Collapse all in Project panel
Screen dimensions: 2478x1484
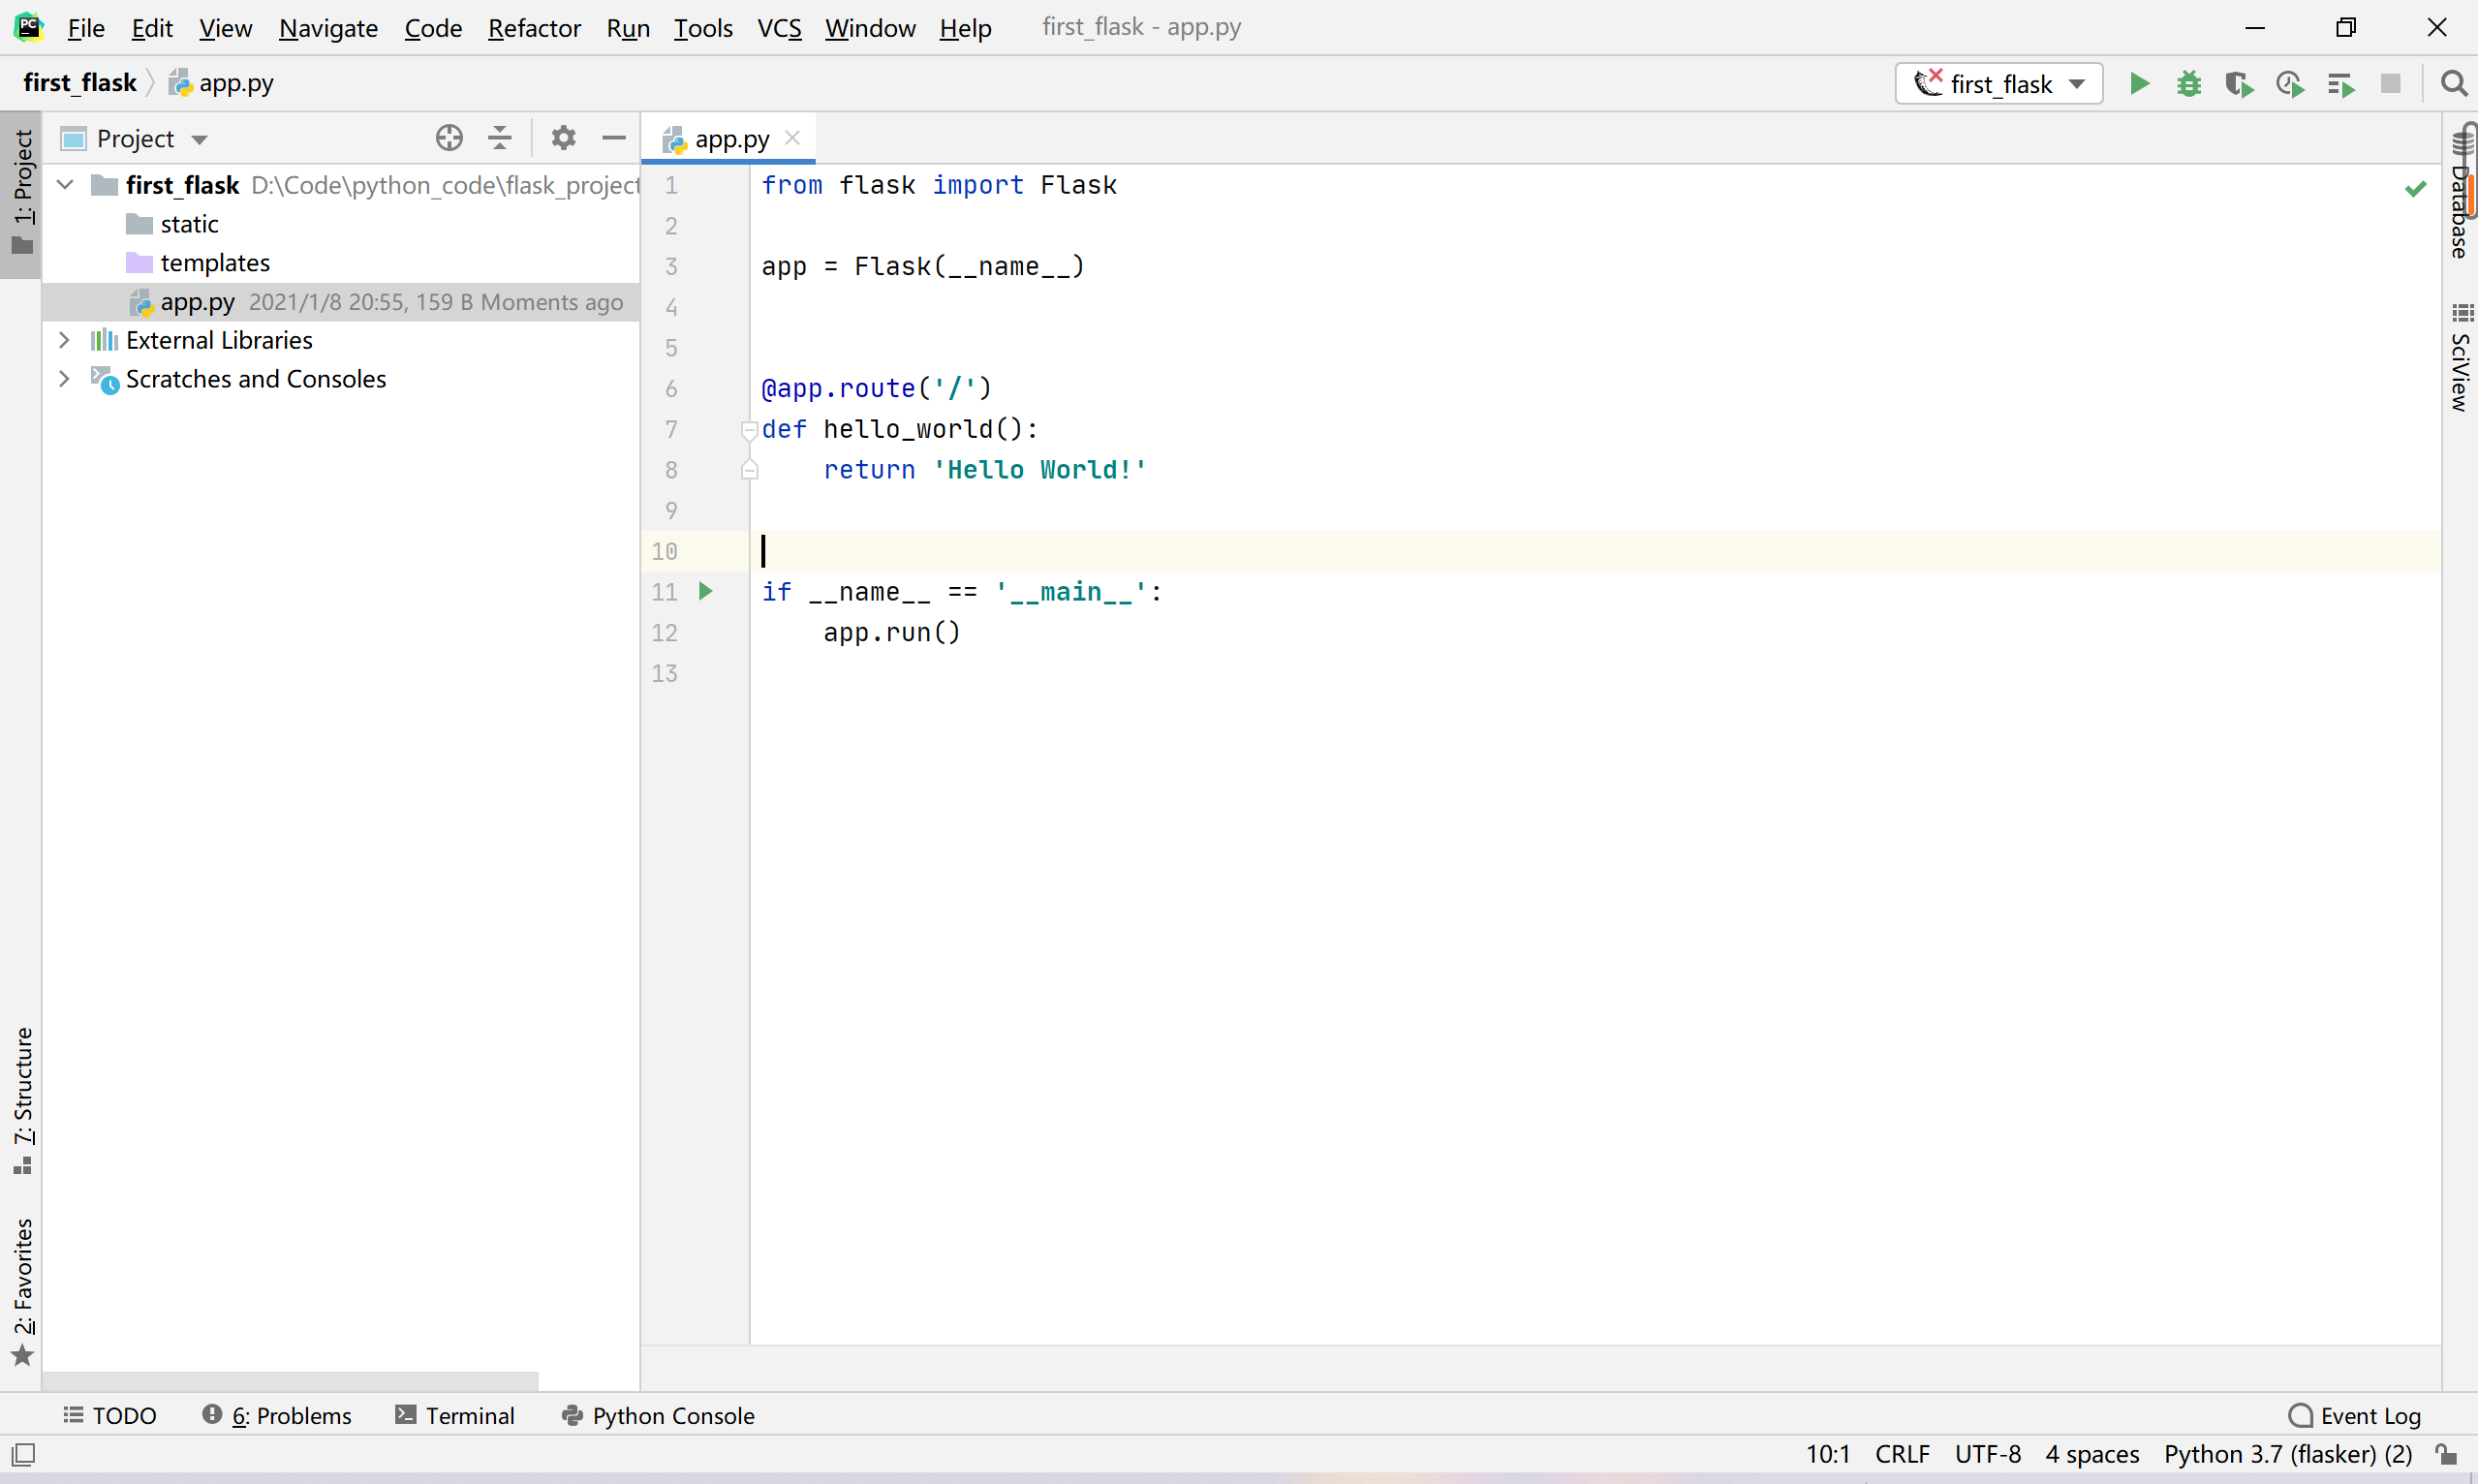click(500, 138)
